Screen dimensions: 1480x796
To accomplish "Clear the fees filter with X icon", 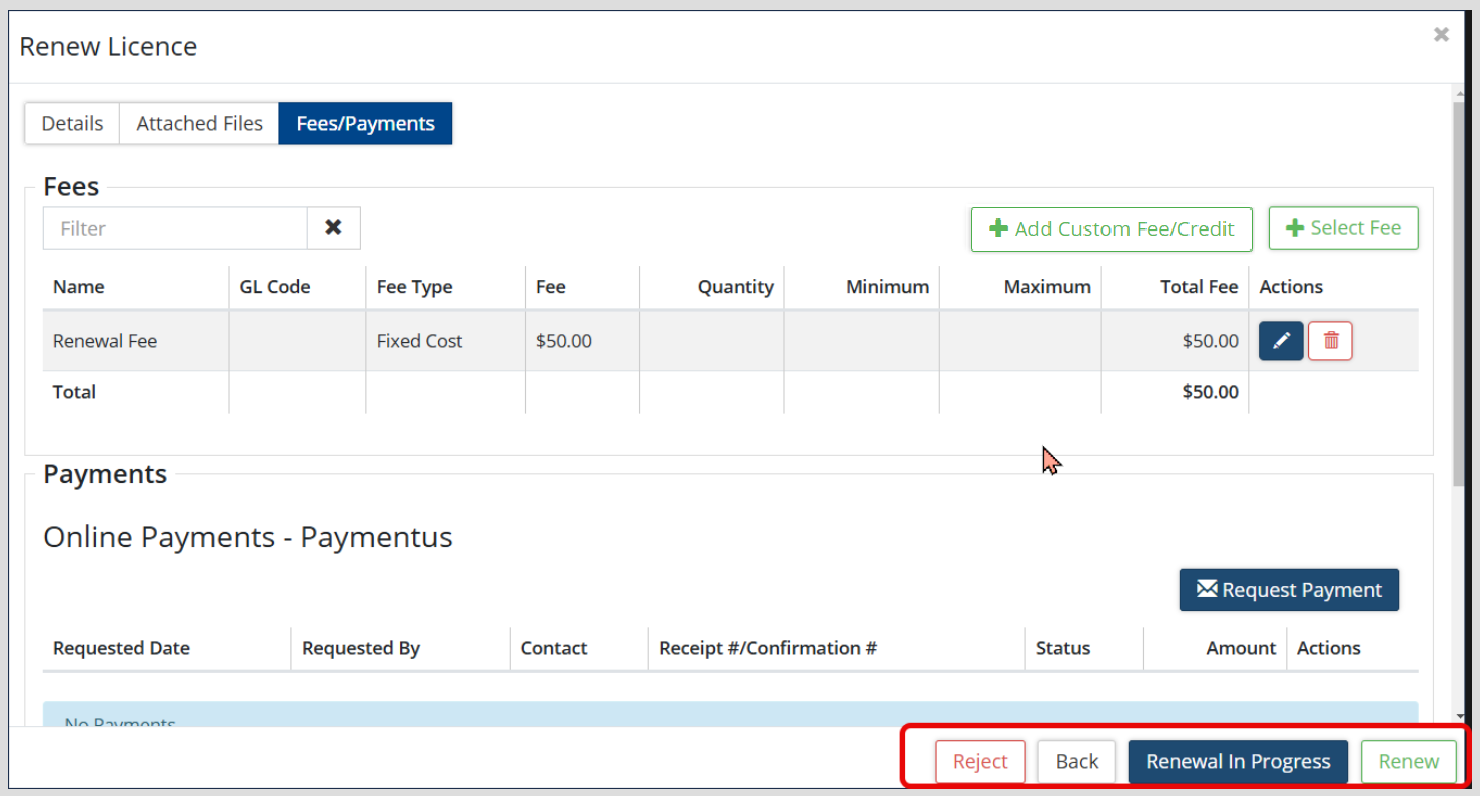I will tap(333, 228).
